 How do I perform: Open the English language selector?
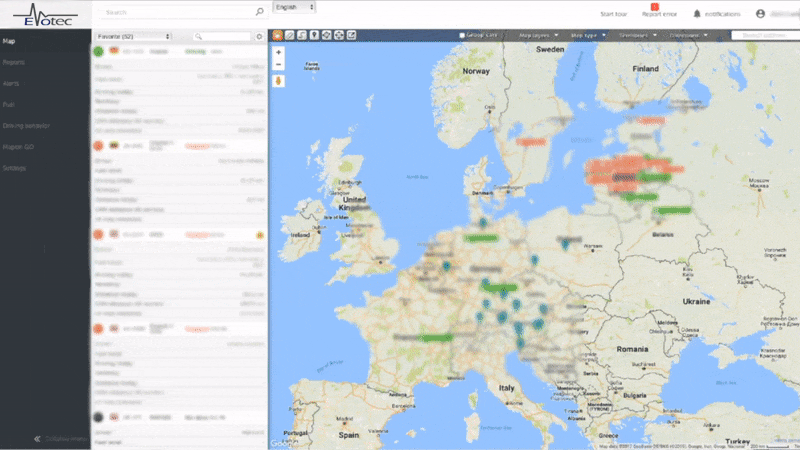pyautogui.click(x=294, y=7)
